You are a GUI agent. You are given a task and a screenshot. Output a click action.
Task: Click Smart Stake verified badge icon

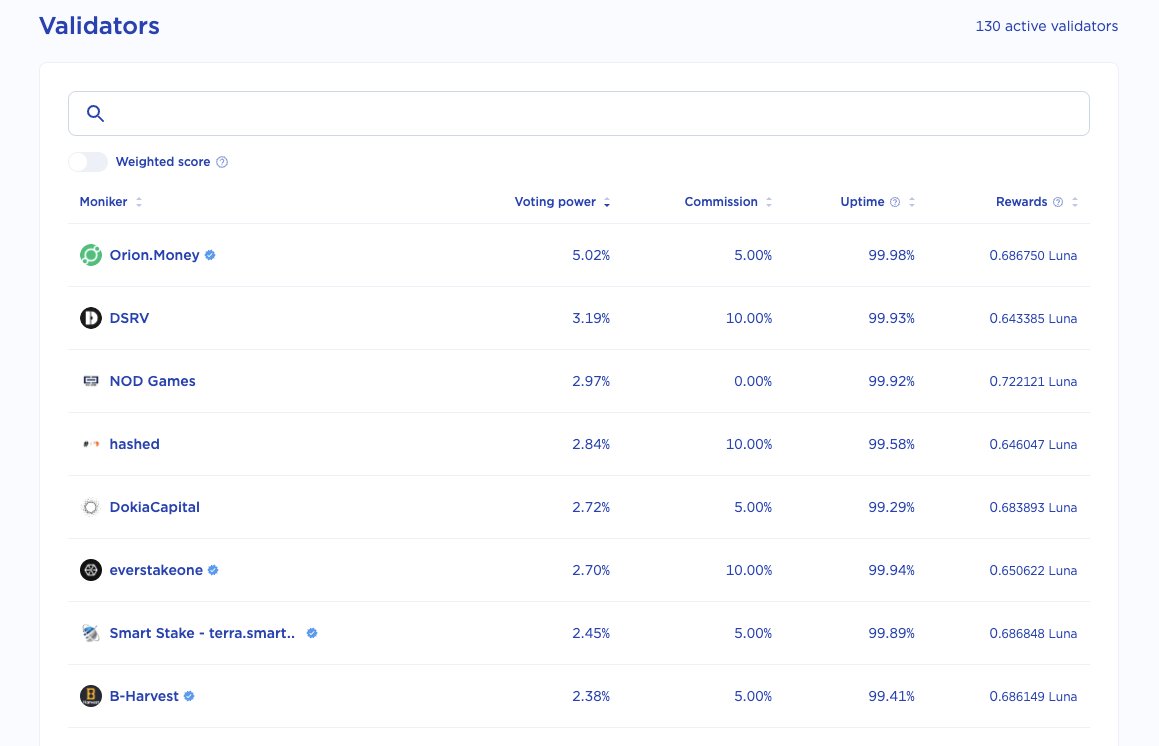(x=312, y=633)
